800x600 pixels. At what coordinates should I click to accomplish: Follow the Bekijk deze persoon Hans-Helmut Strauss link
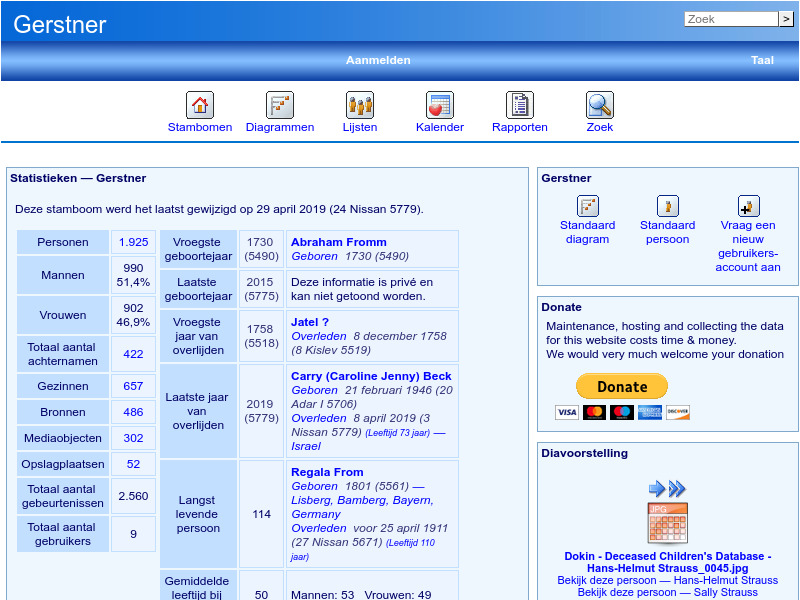668,580
